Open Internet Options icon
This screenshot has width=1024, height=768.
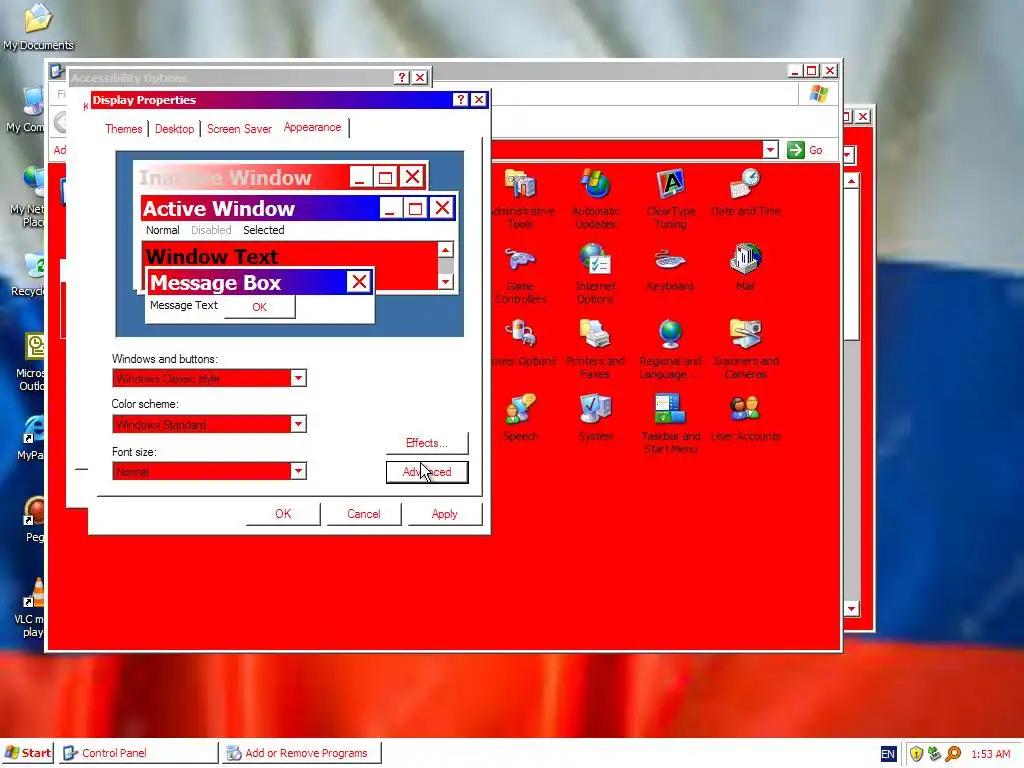pyautogui.click(x=595, y=275)
